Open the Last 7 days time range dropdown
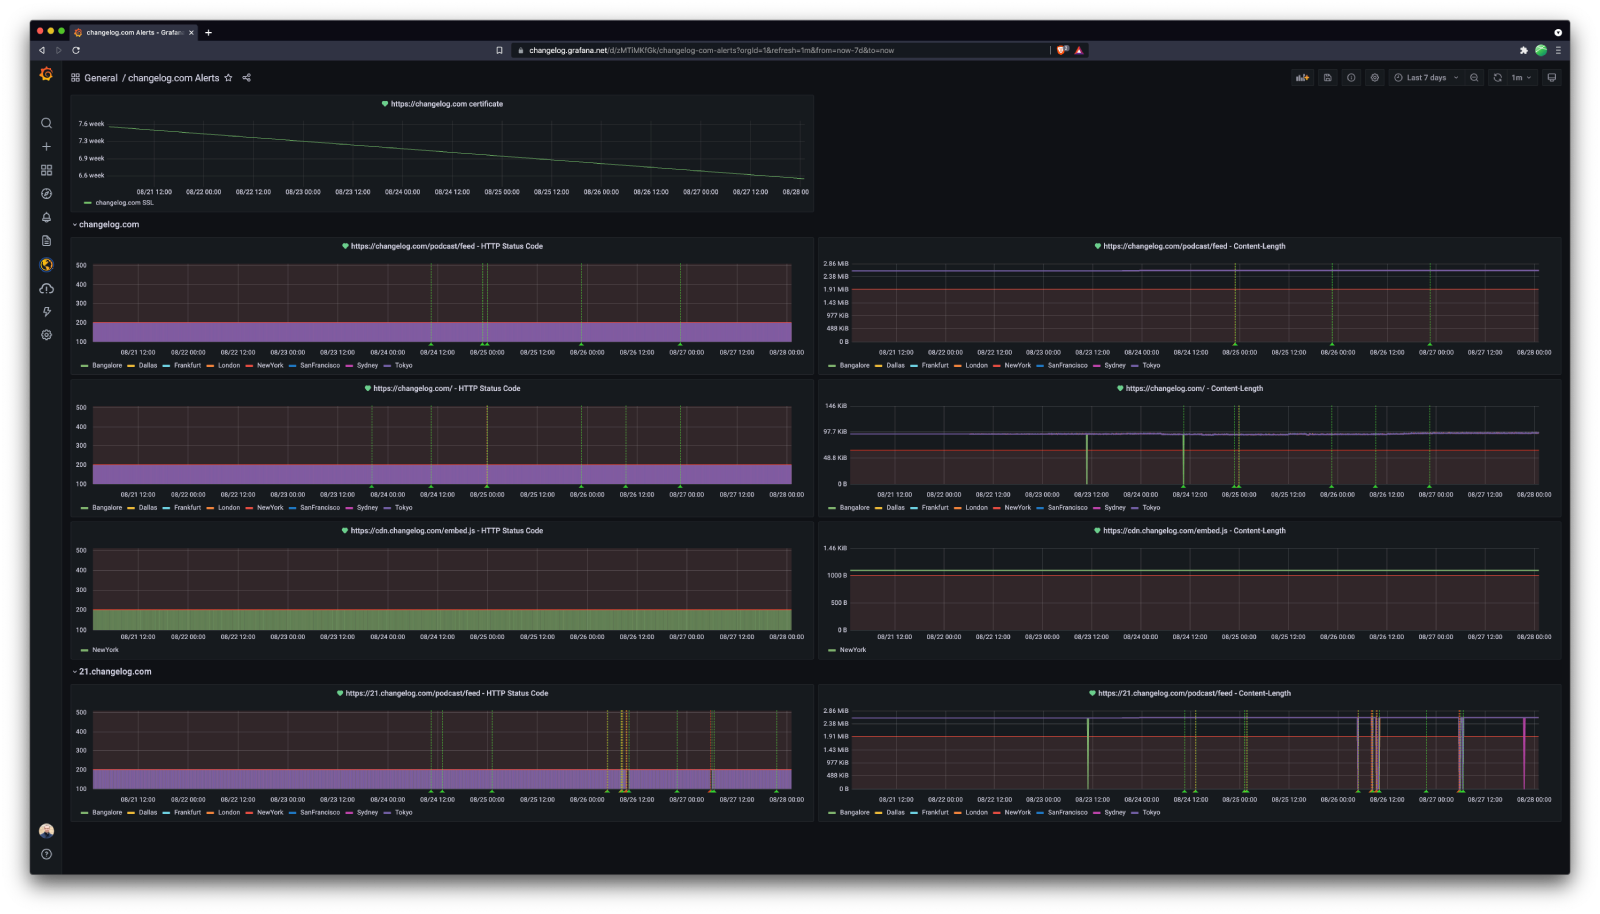This screenshot has width=1600, height=914. coord(1424,77)
